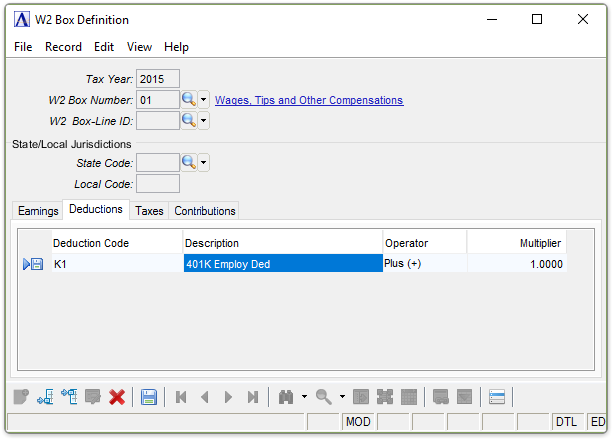Click the next record arrow
This screenshot has height=442, width=616.
point(229,397)
